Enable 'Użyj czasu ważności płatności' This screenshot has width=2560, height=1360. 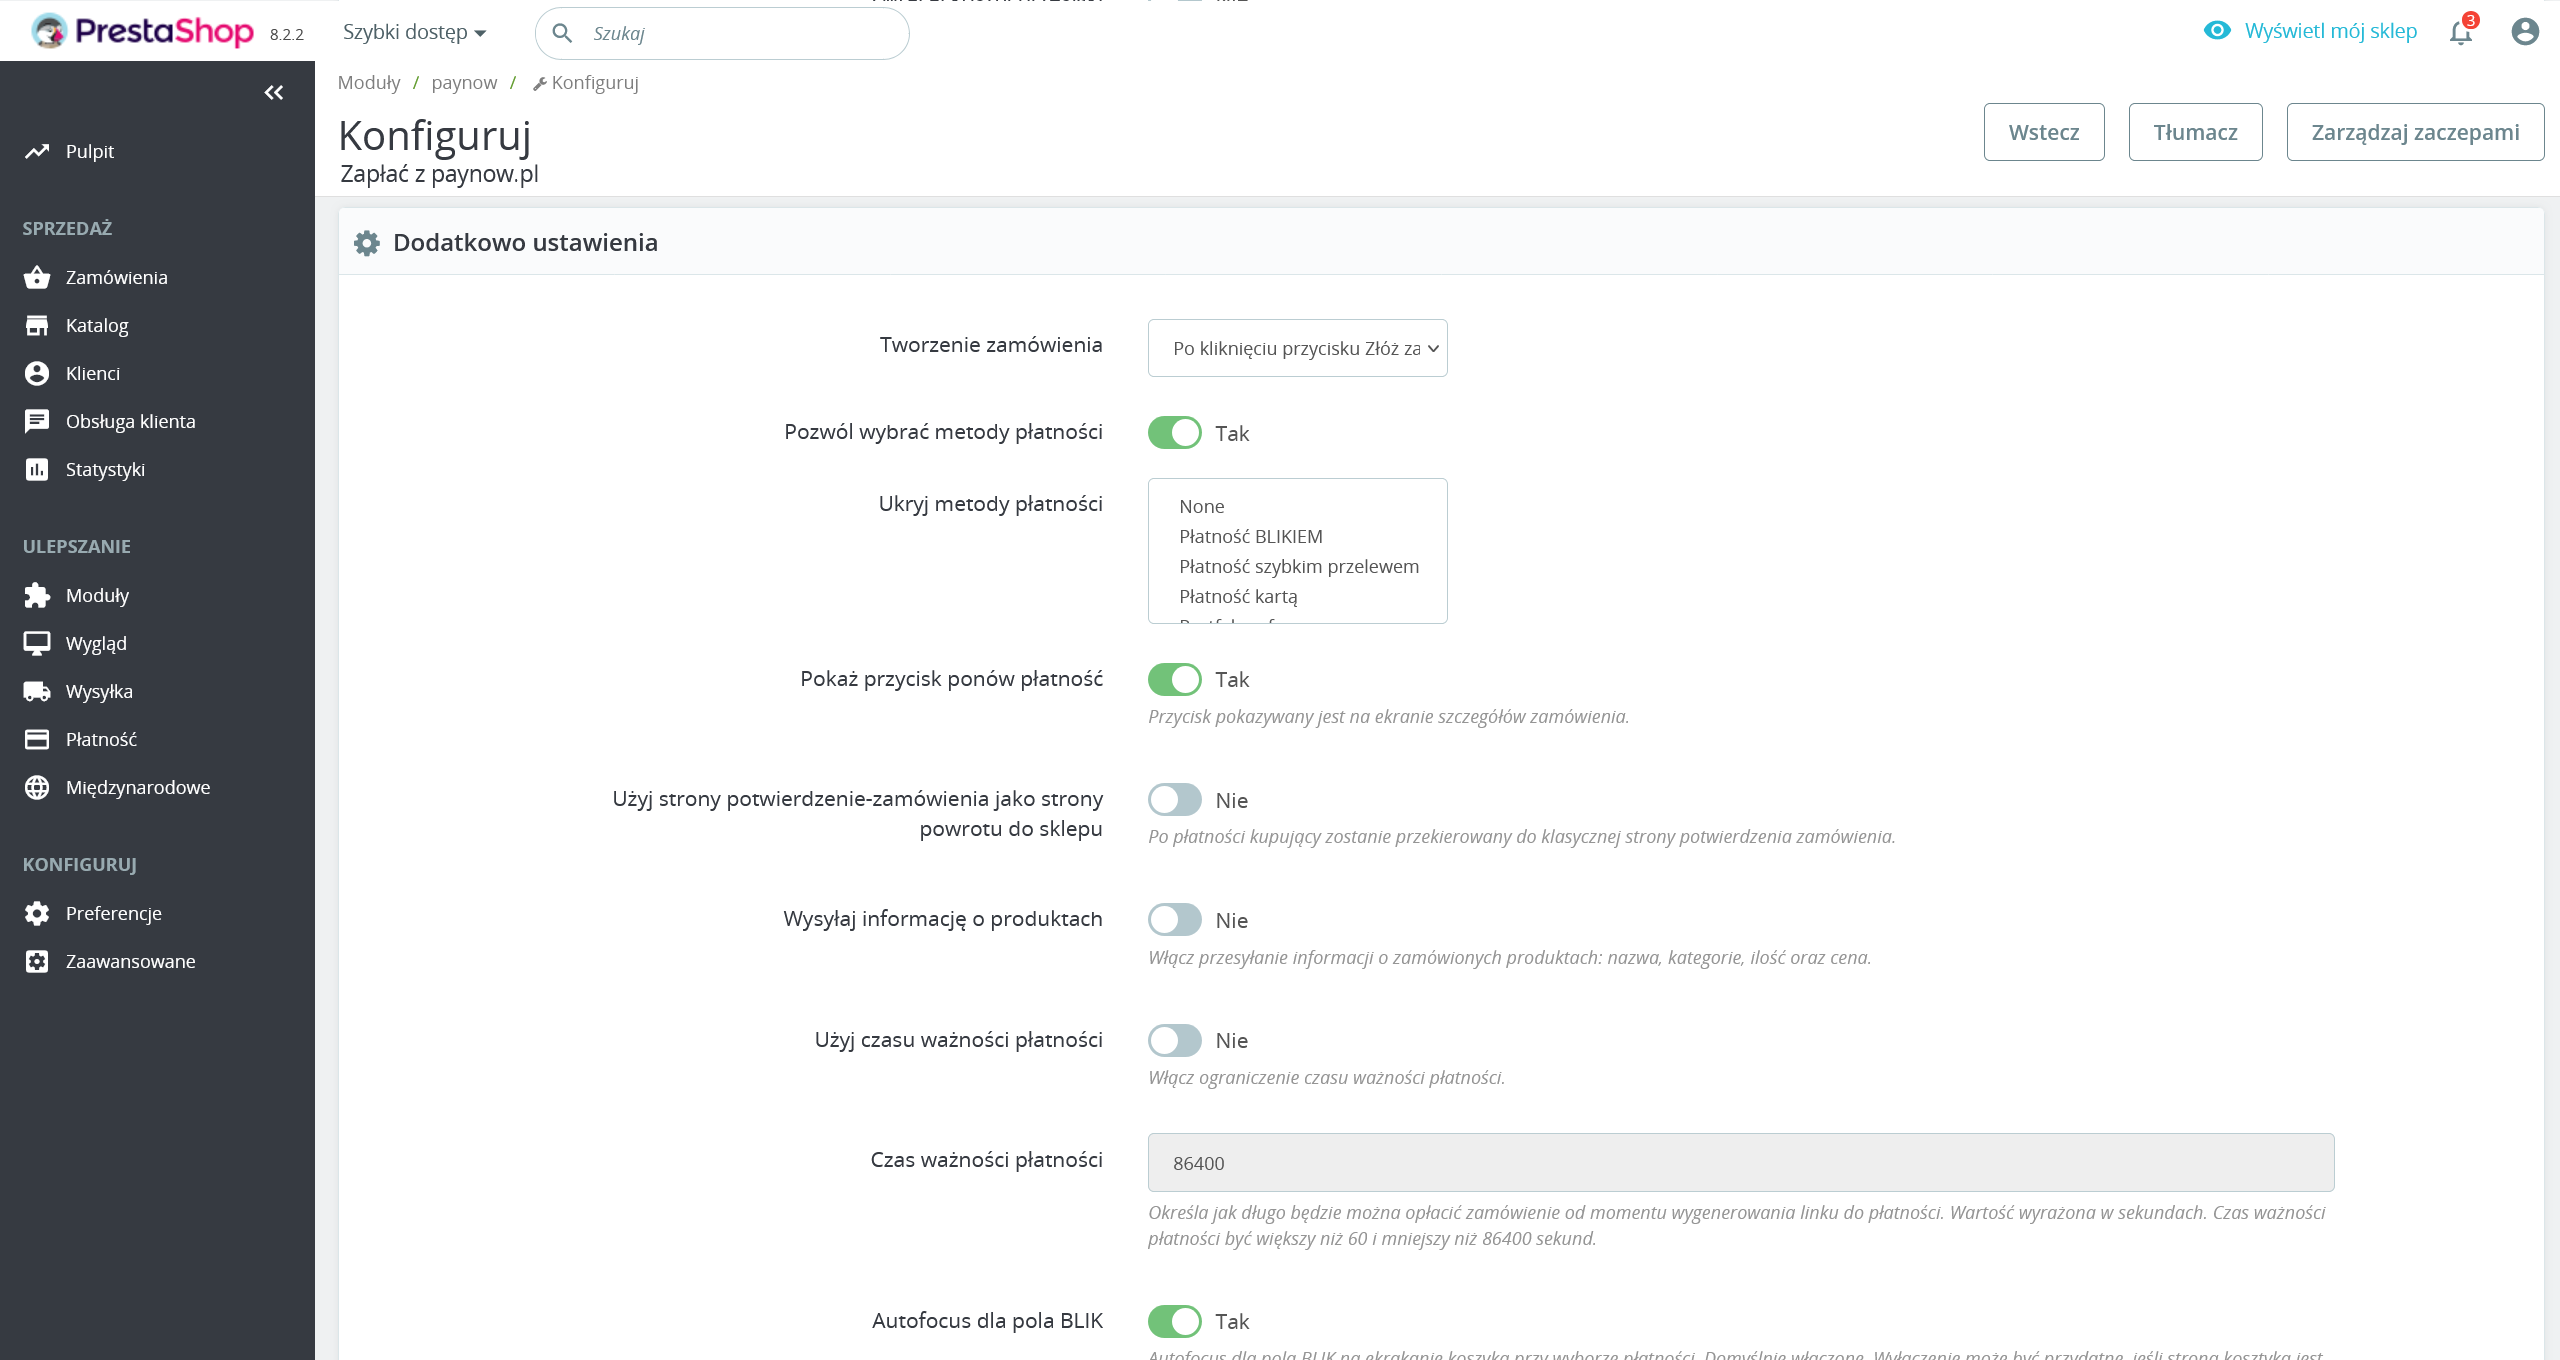pyautogui.click(x=1175, y=1040)
